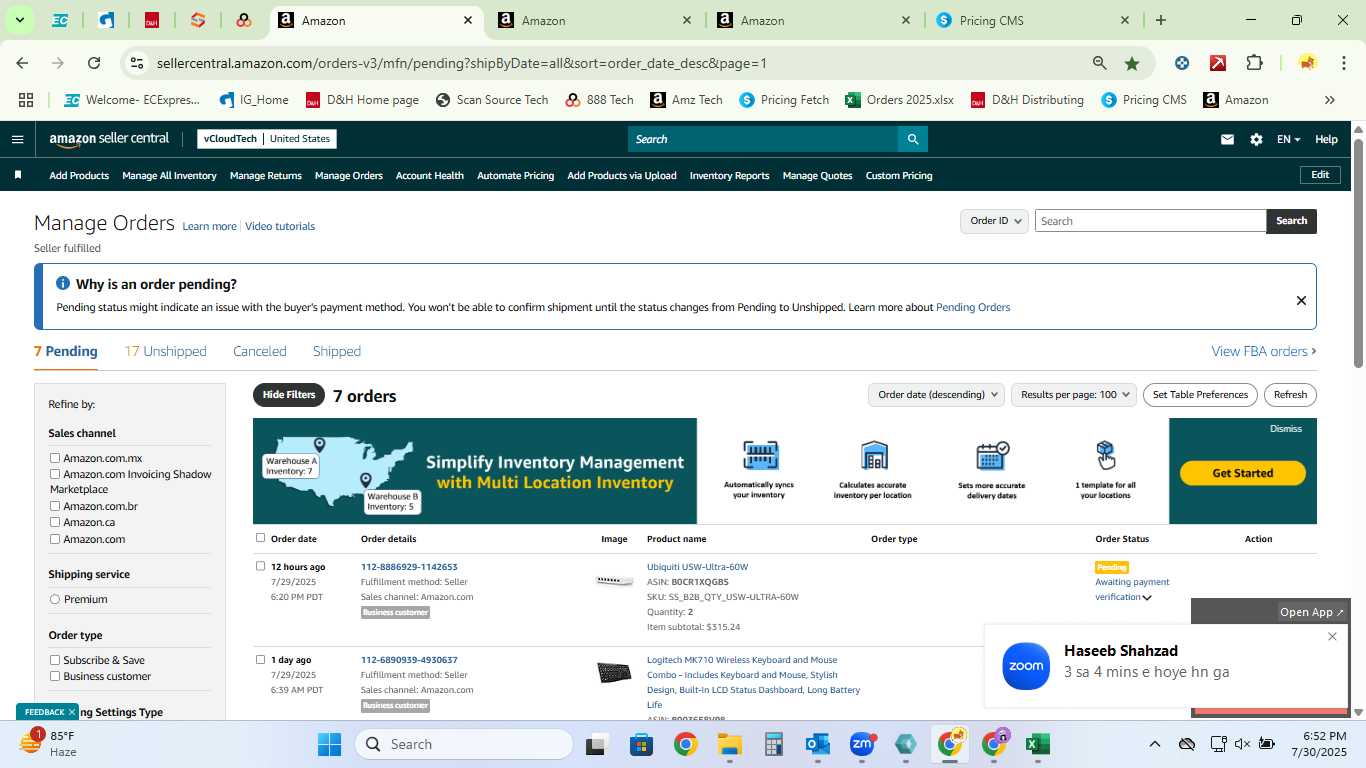
Task: Click the Logitech keyboard product image
Action: 614,673
